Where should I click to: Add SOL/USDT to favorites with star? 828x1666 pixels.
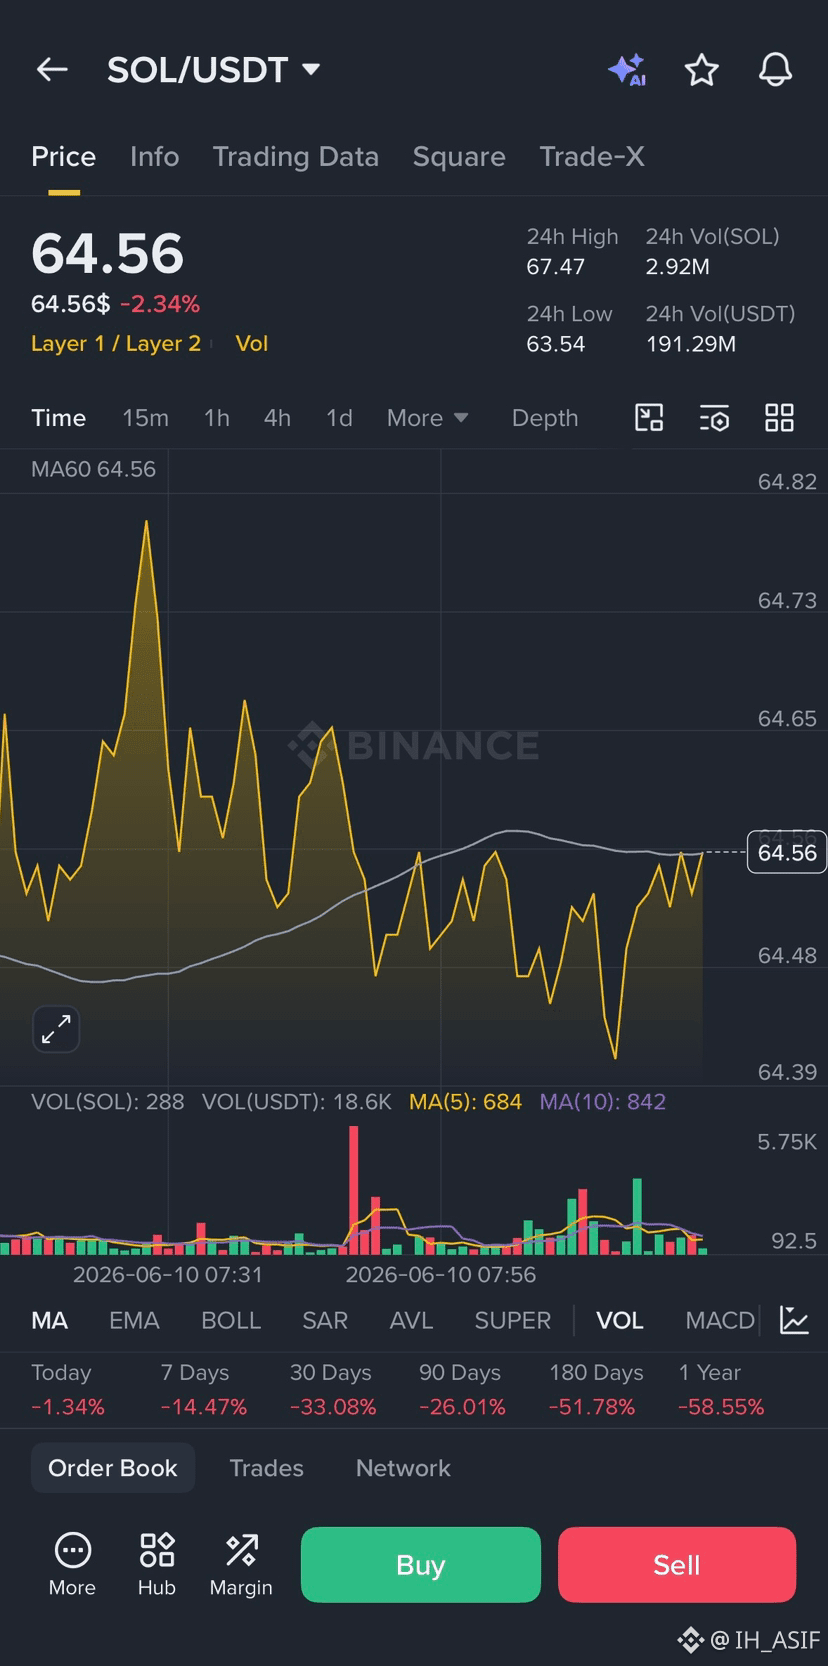click(701, 69)
